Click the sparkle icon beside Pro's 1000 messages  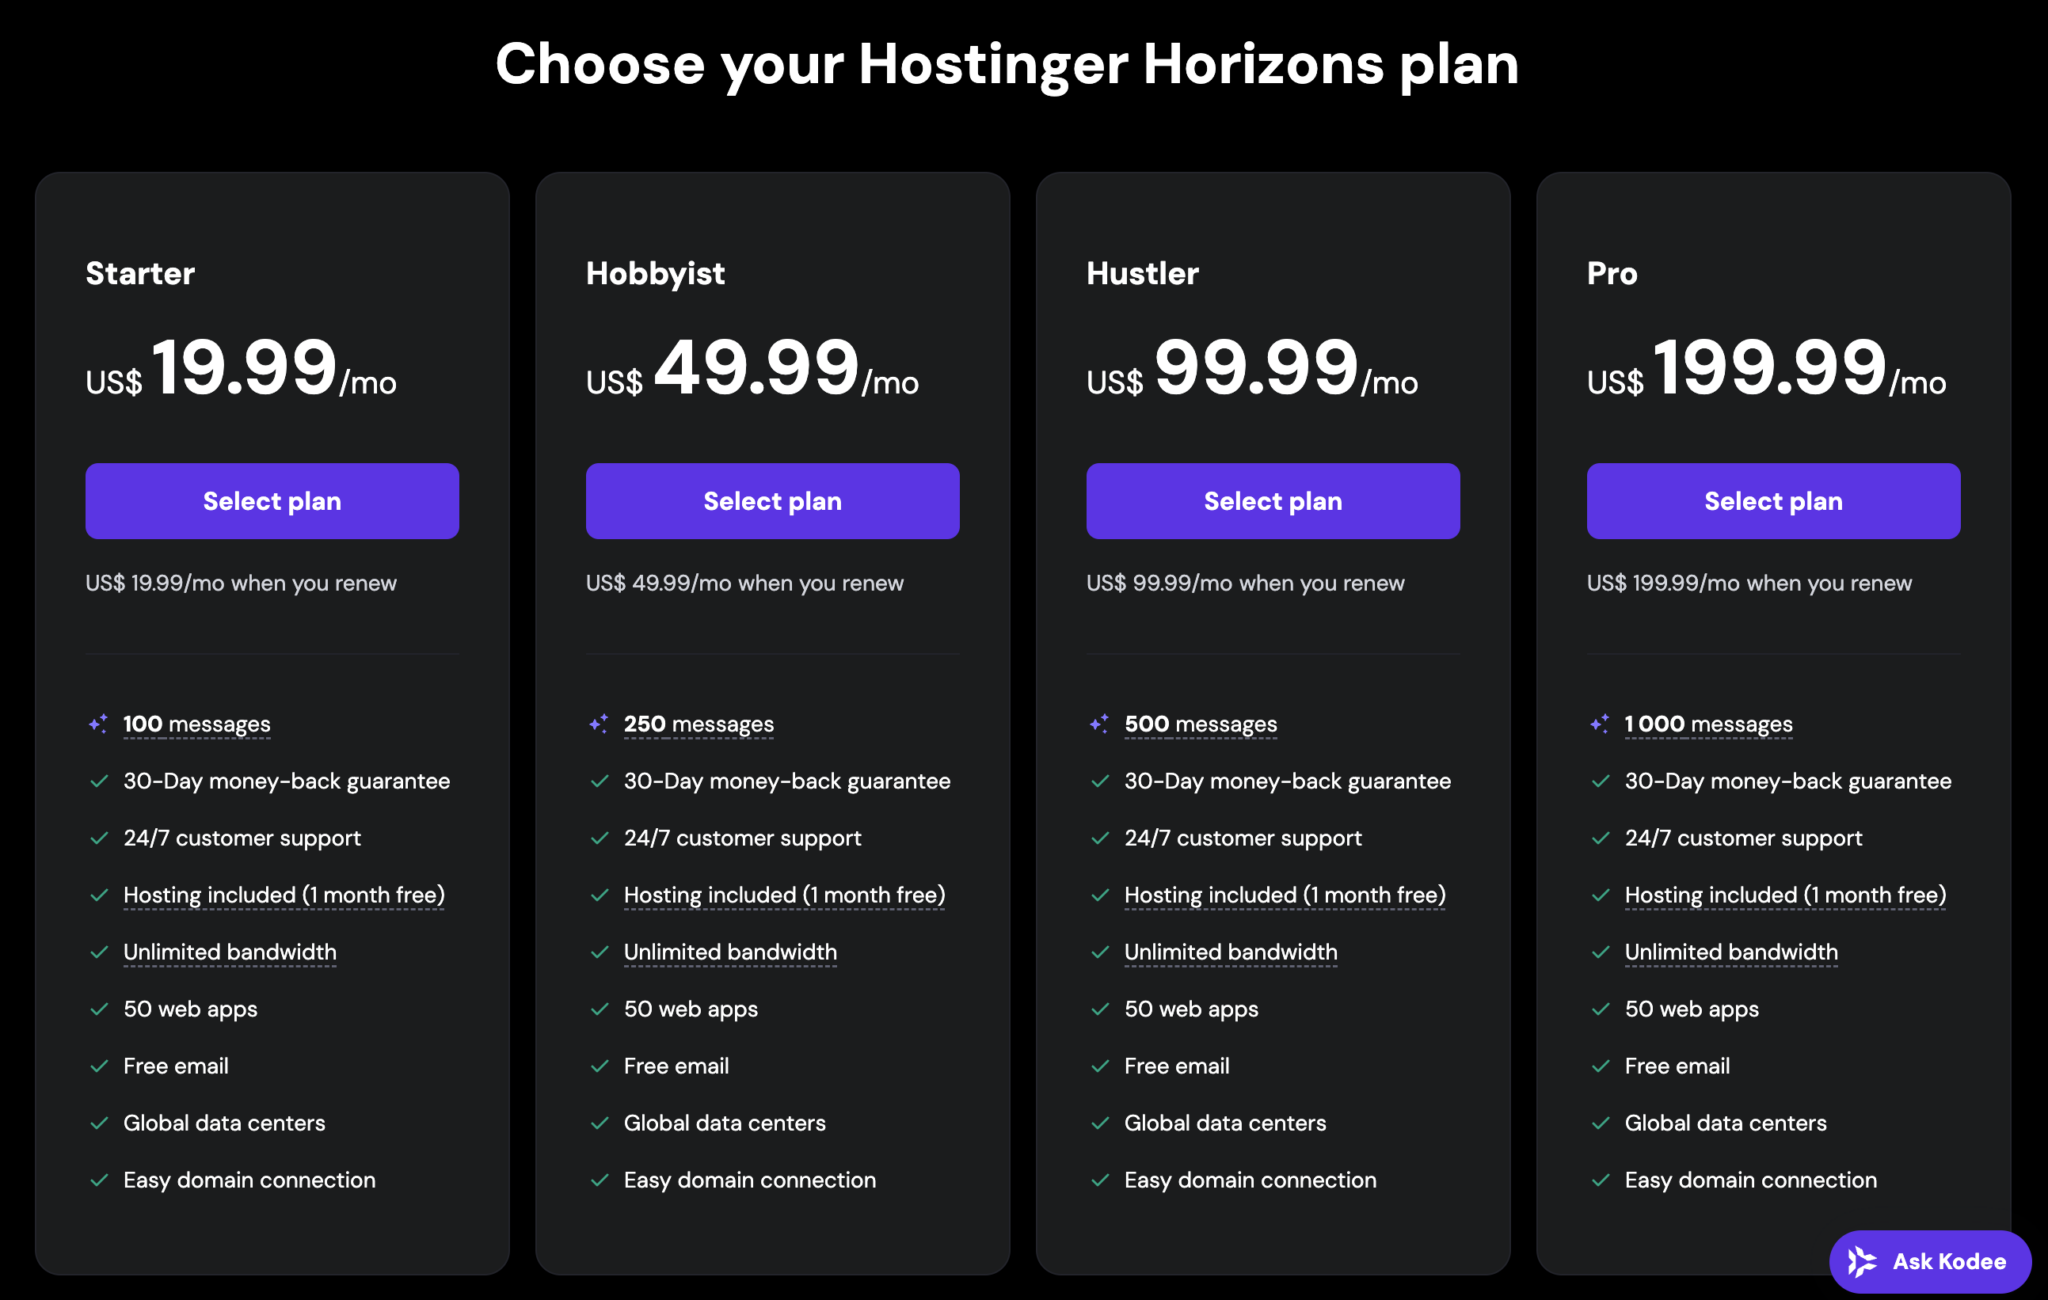pos(1600,722)
